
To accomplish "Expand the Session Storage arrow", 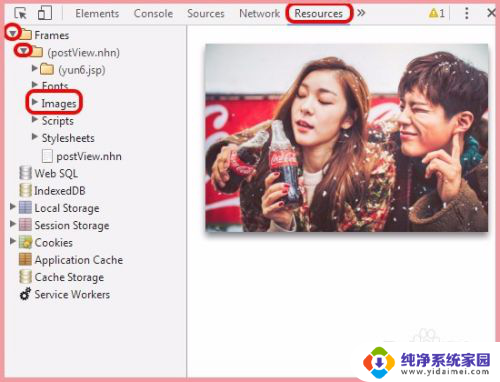I will pyautogui.click(x=13, y=223).
